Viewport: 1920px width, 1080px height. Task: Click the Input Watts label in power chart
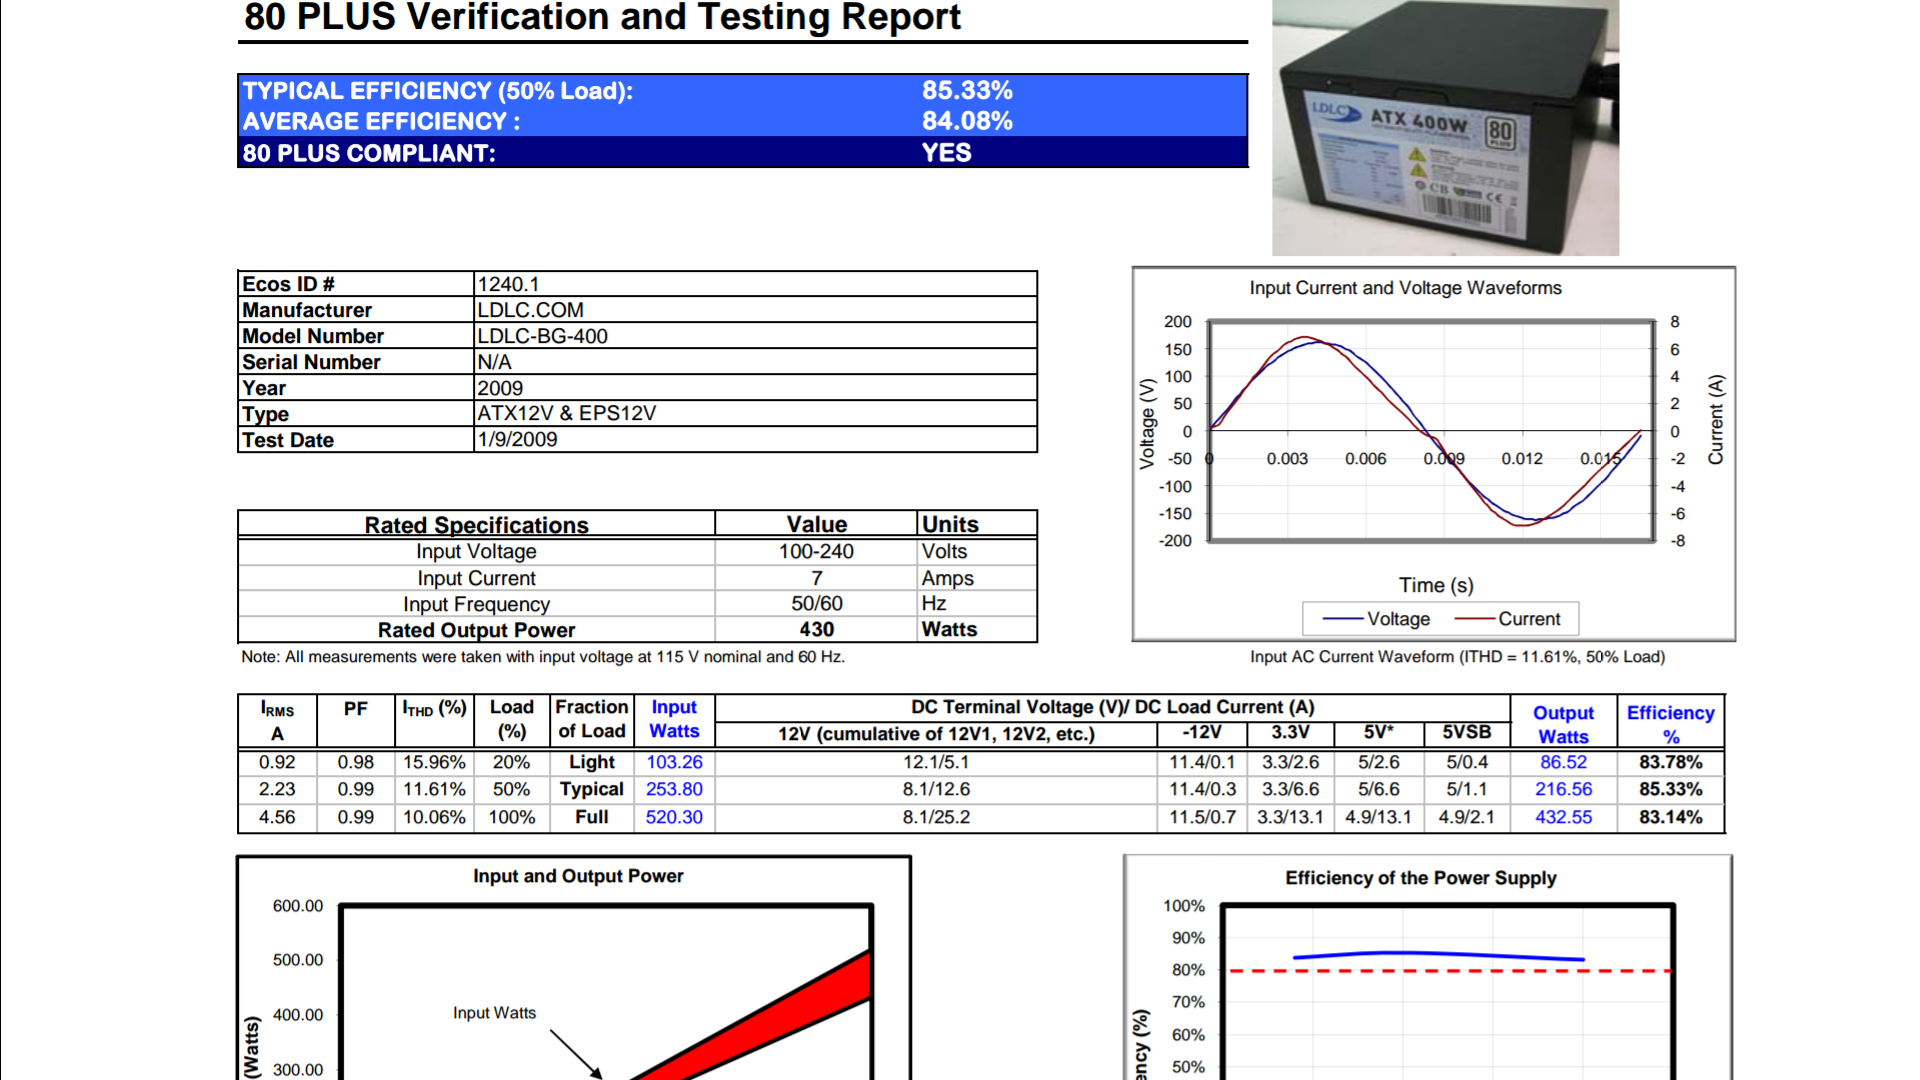[494, 1013]
